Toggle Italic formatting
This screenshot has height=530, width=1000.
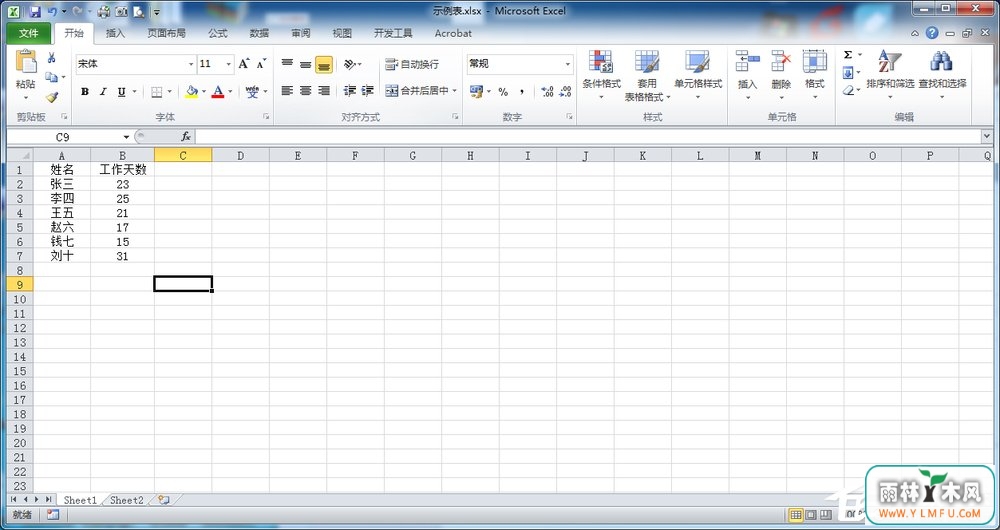(103, 92)
